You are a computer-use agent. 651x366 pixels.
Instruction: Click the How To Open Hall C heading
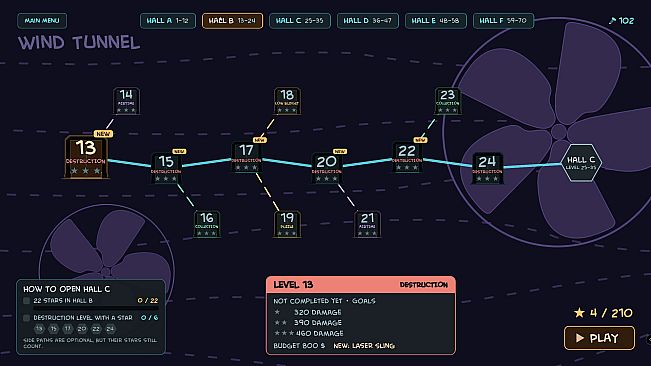[66, 289]
